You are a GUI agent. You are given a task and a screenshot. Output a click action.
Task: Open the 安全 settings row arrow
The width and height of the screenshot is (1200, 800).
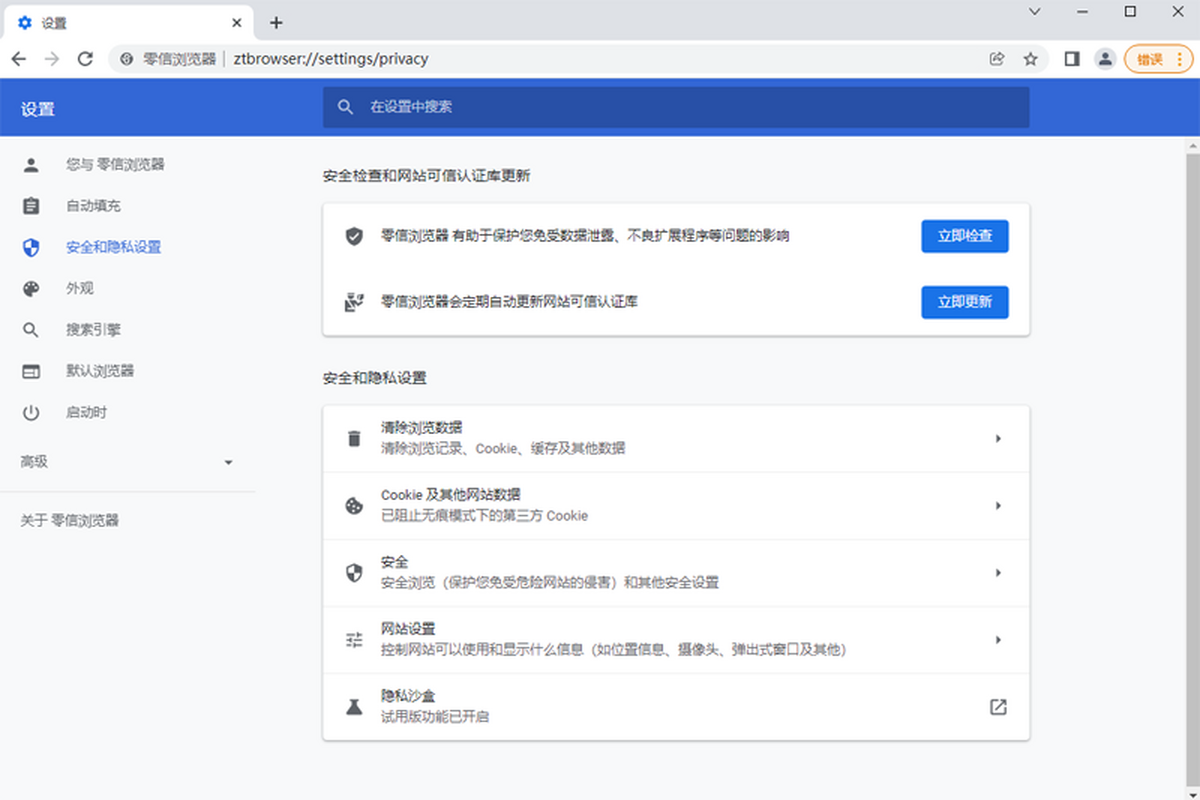click(x=997, y=573)
